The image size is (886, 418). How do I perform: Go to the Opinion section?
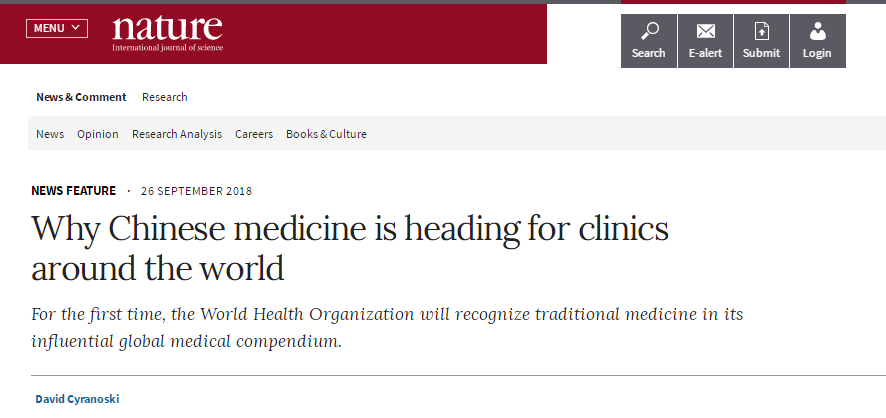pos(98,134)
